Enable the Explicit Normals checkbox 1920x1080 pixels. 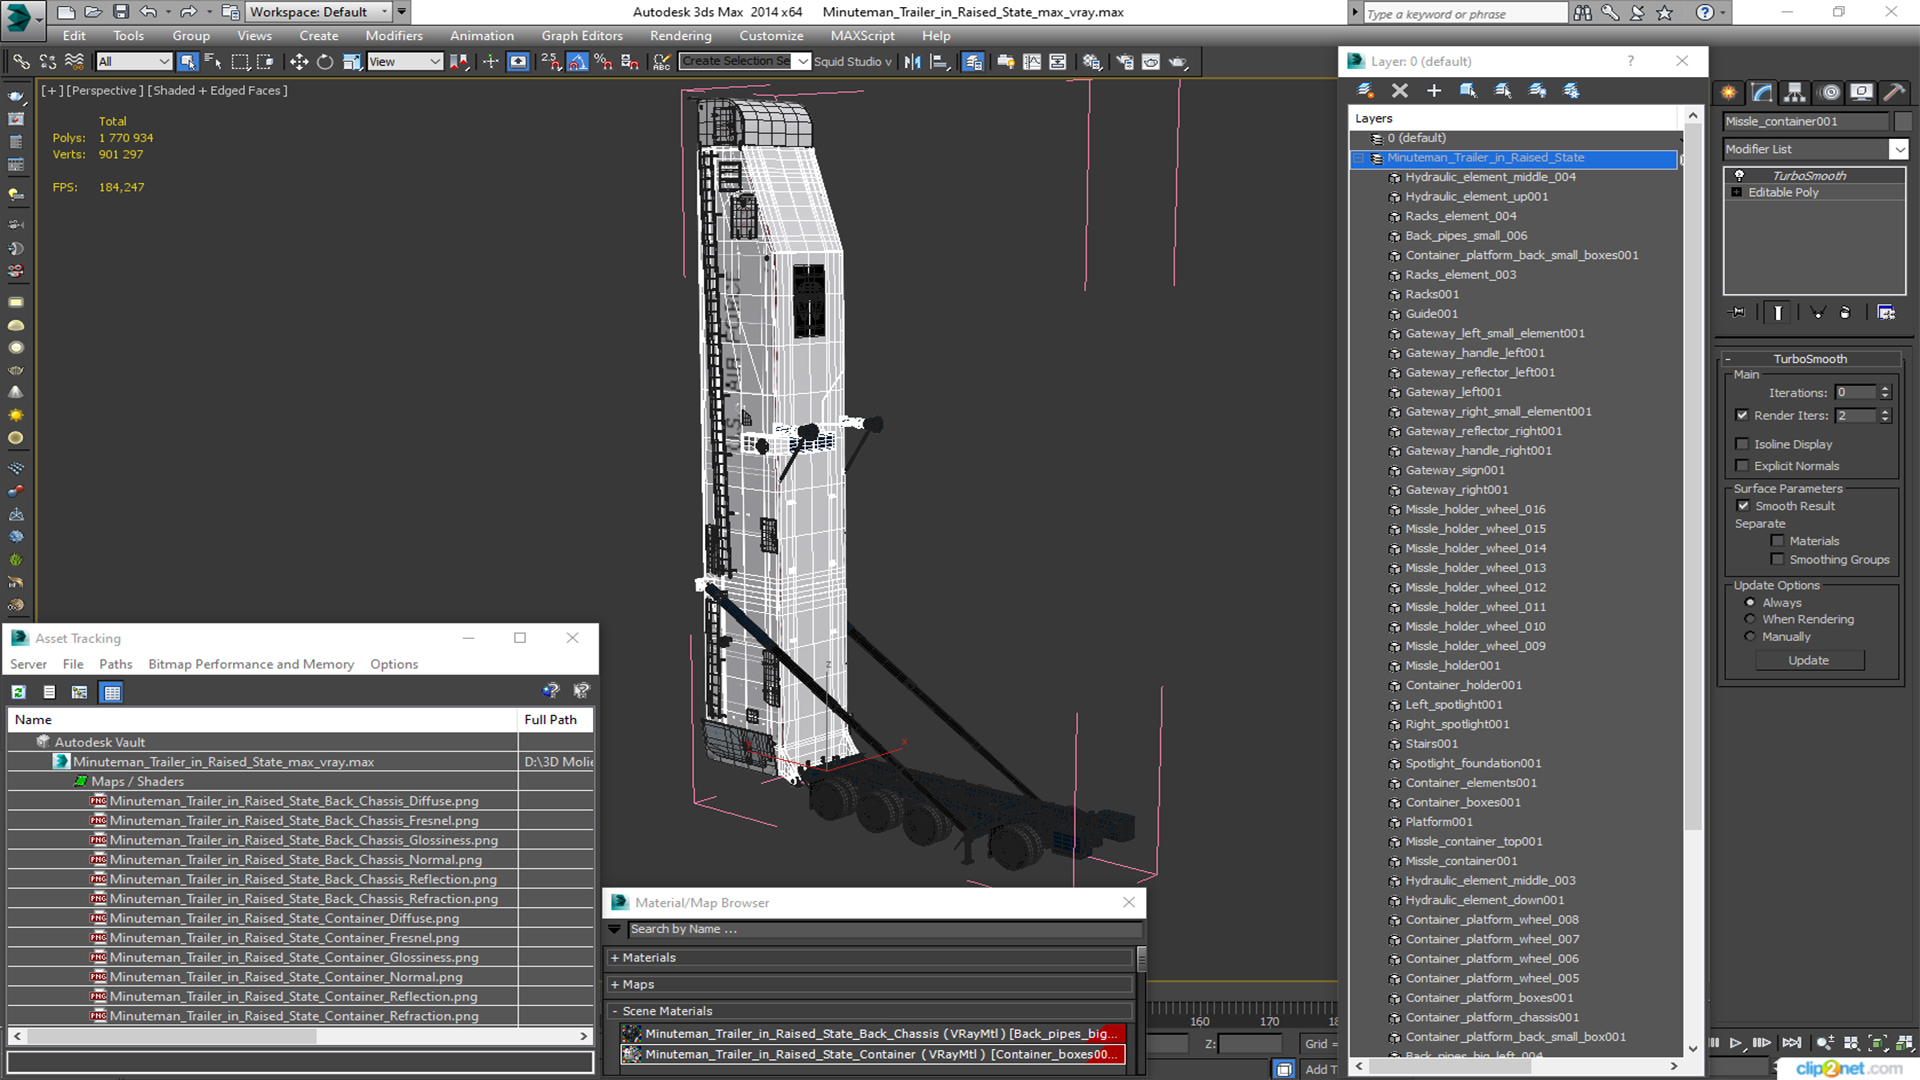coord(1743,466)
